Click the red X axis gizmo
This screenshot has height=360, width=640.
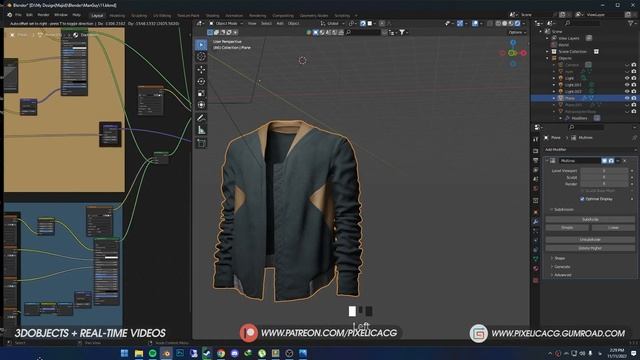click(523, 53)
